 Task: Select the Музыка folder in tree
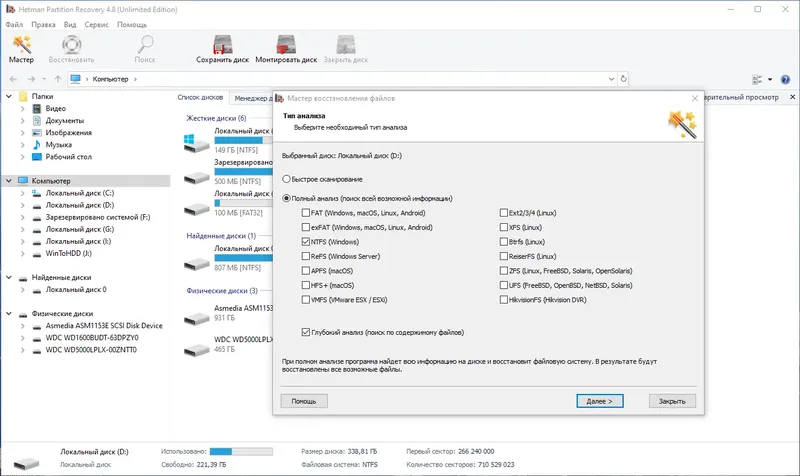(x=59, y=145)
